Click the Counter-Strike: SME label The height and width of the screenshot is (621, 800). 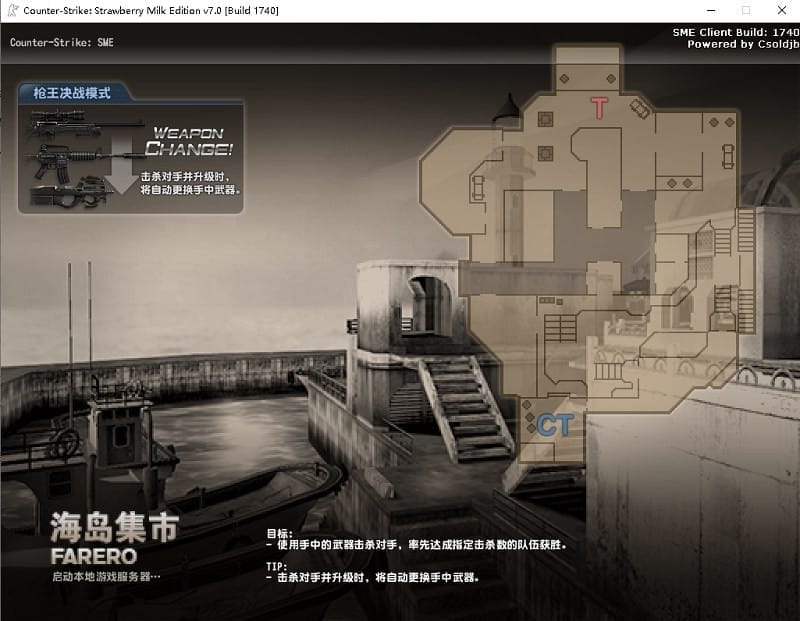click(x=61, y=42)
